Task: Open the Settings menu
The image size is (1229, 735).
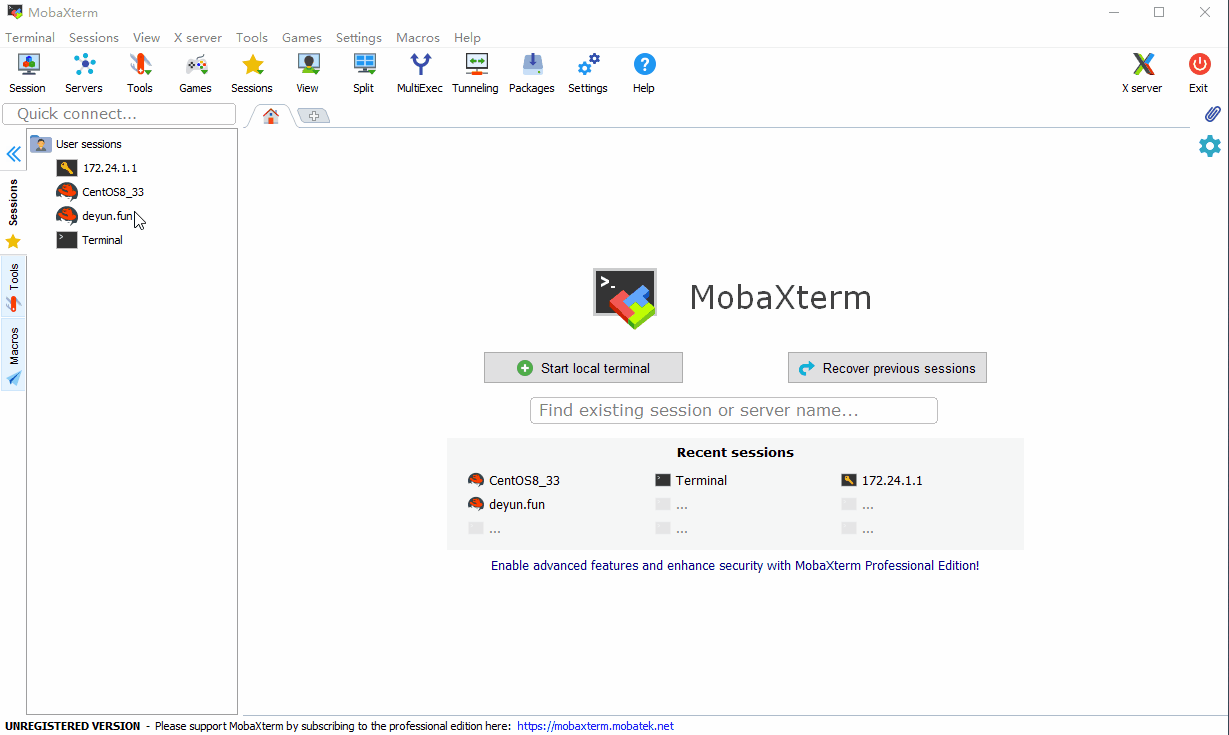Action: click(x=359, y=38)
